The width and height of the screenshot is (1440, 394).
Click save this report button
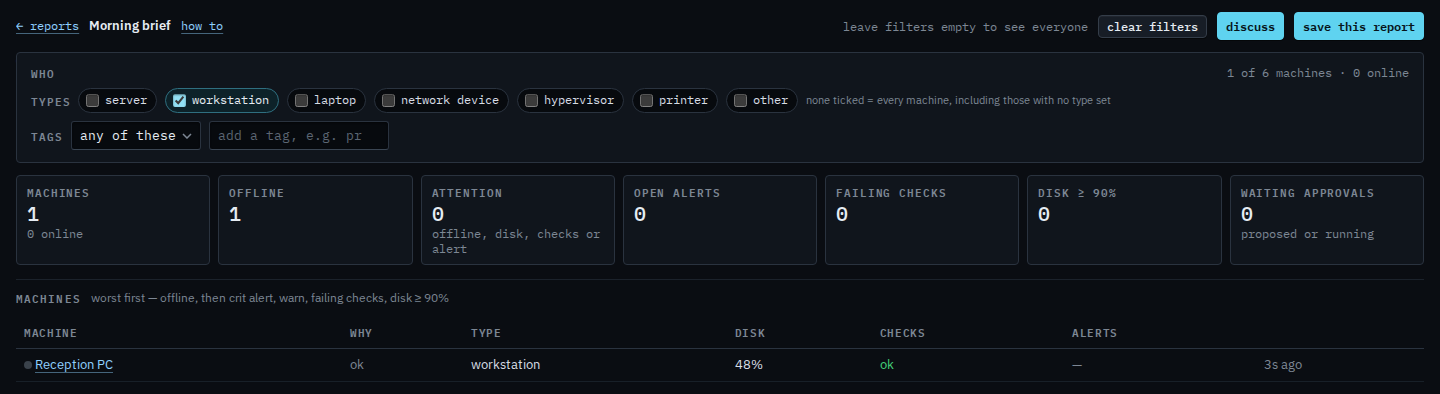(x=1358, y=27)
